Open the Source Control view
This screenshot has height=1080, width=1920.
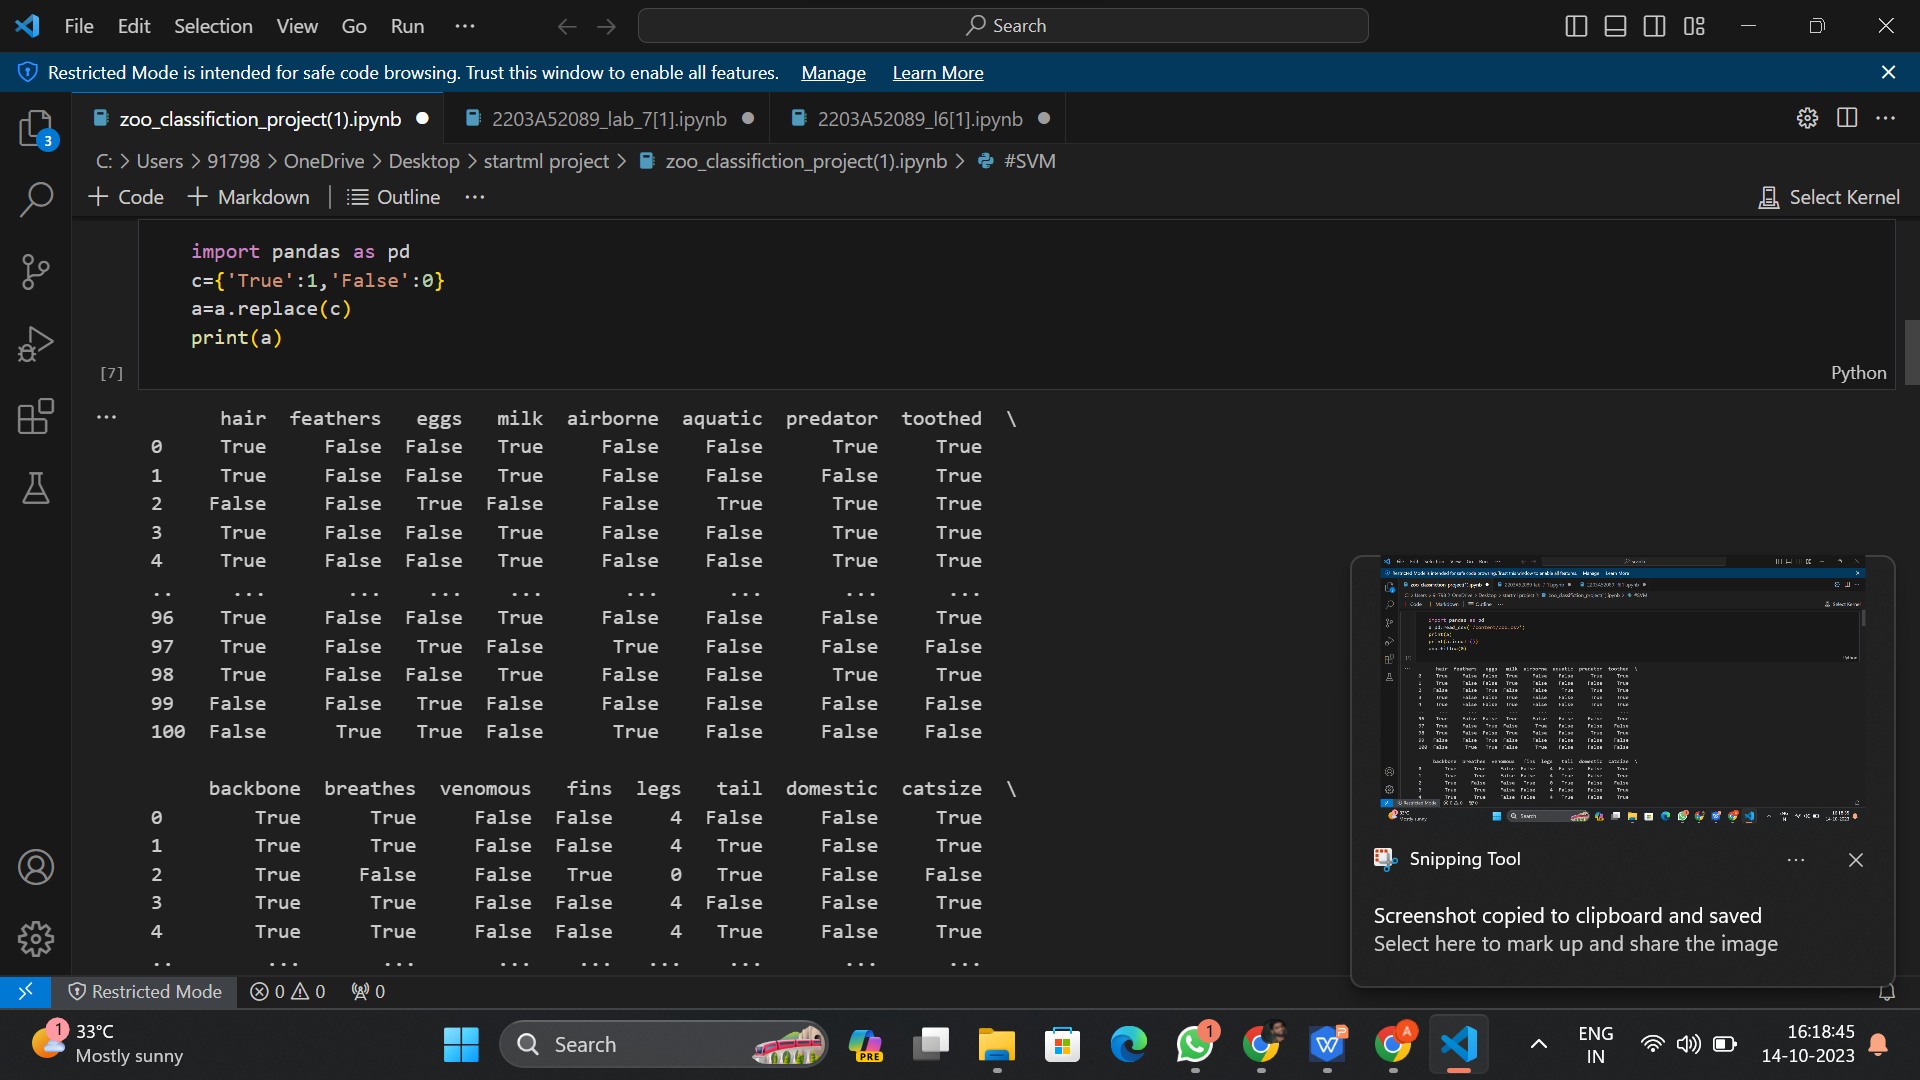coord(36,271)
